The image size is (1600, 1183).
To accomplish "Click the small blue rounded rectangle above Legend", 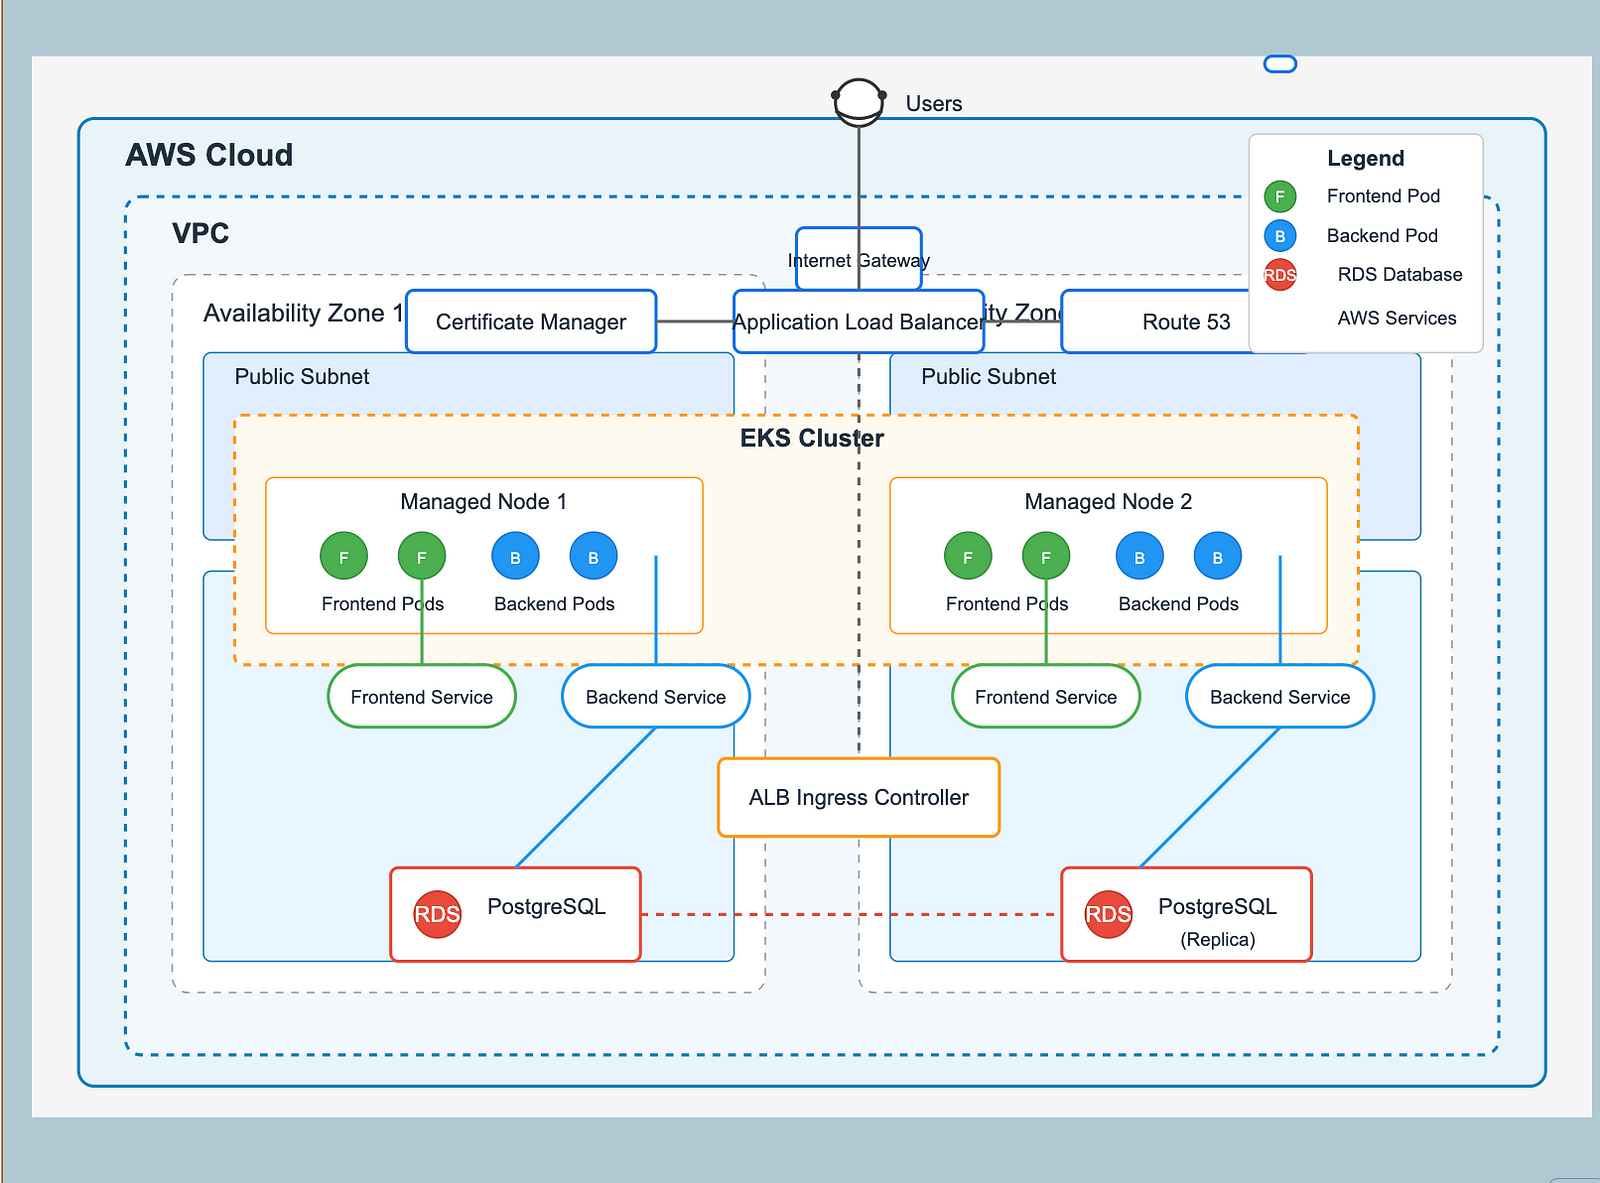I will click(1280, 64).
